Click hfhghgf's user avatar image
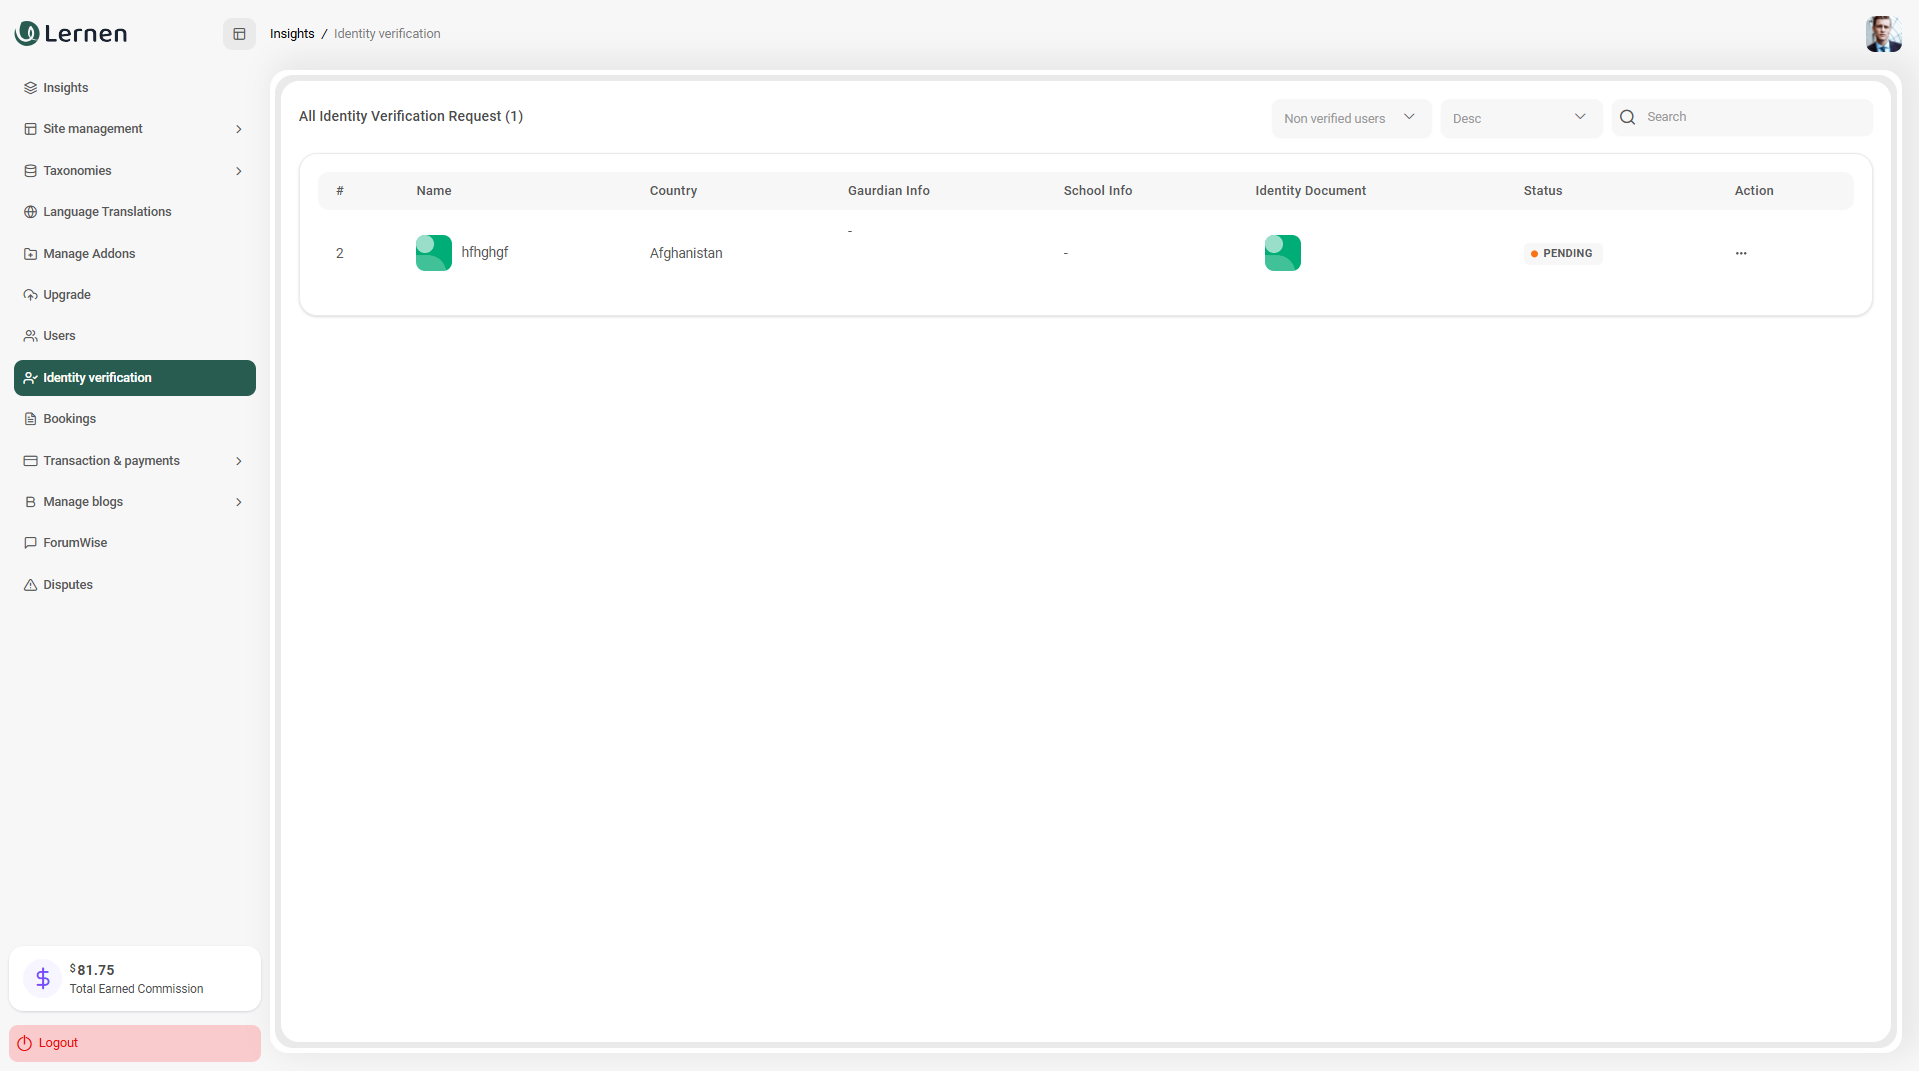Image resolution: width=1919 pixels, height=1071 pixels. coord(433,253)
